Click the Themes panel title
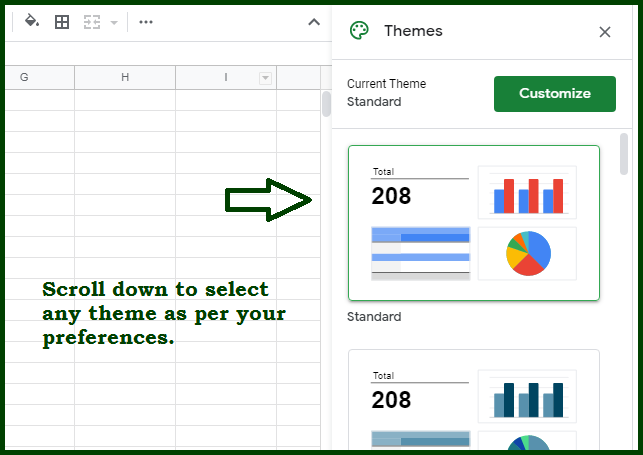This screenshot has width=643, height=455. tap(413, 31)
